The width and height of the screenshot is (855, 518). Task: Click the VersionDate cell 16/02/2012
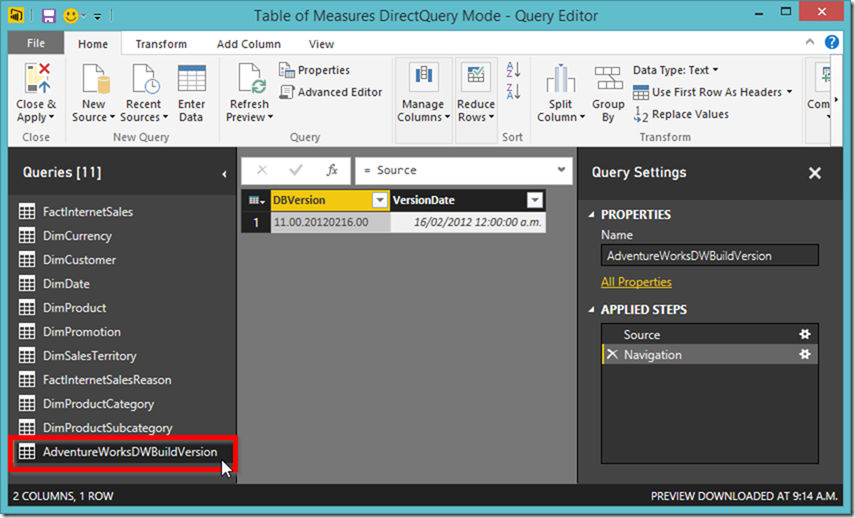pos(468,222)
